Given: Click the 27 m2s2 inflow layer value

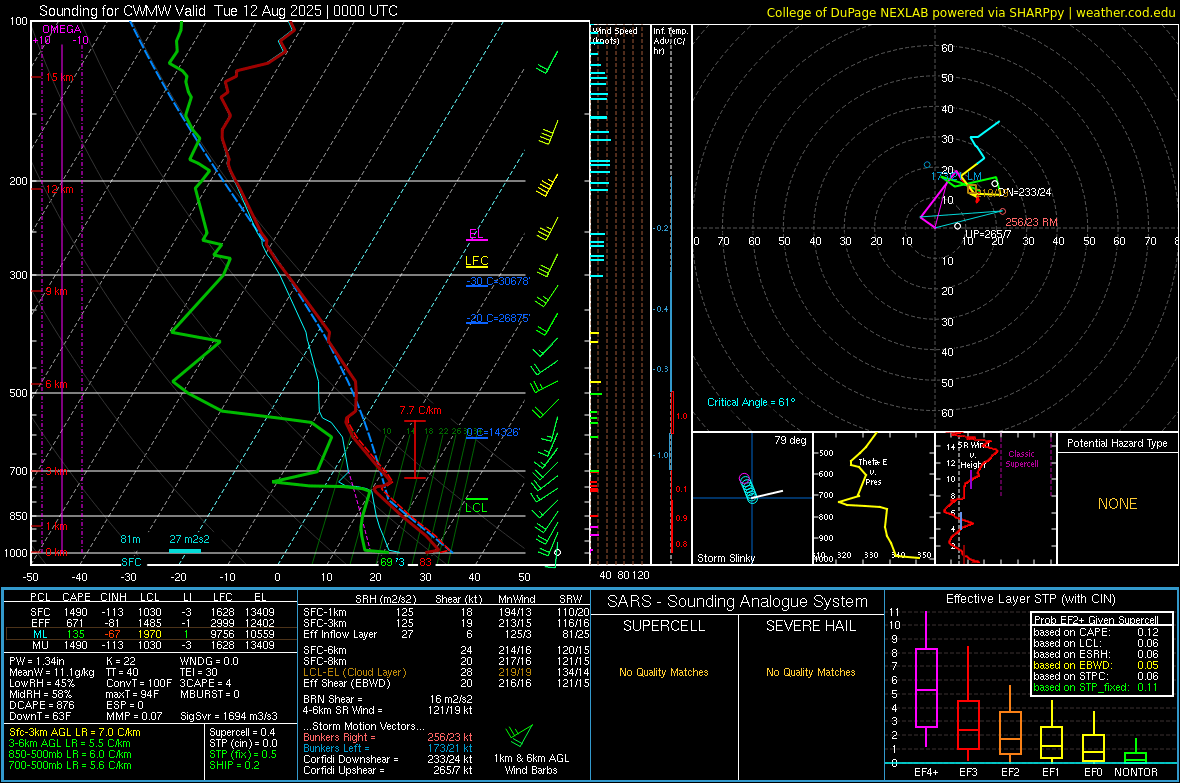Looking at the screenshot, I should (x=190, y=539).
